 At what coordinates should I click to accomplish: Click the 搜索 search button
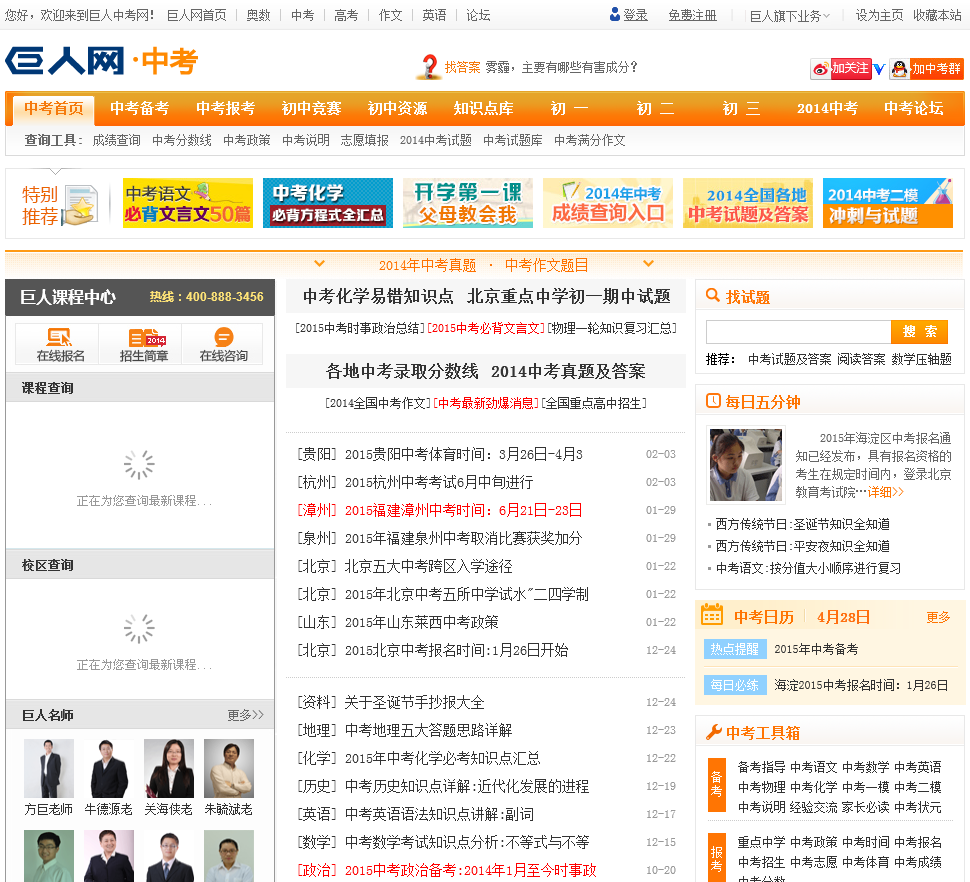[x=919, y=332]
